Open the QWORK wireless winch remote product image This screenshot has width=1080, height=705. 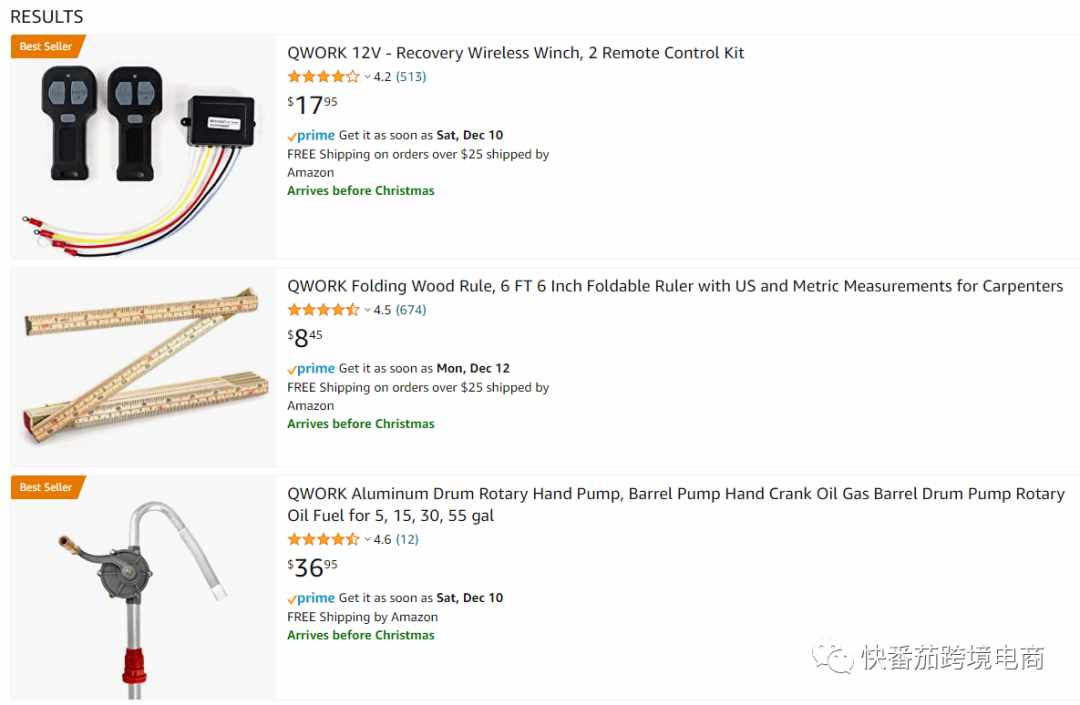[x=143, y=147]
